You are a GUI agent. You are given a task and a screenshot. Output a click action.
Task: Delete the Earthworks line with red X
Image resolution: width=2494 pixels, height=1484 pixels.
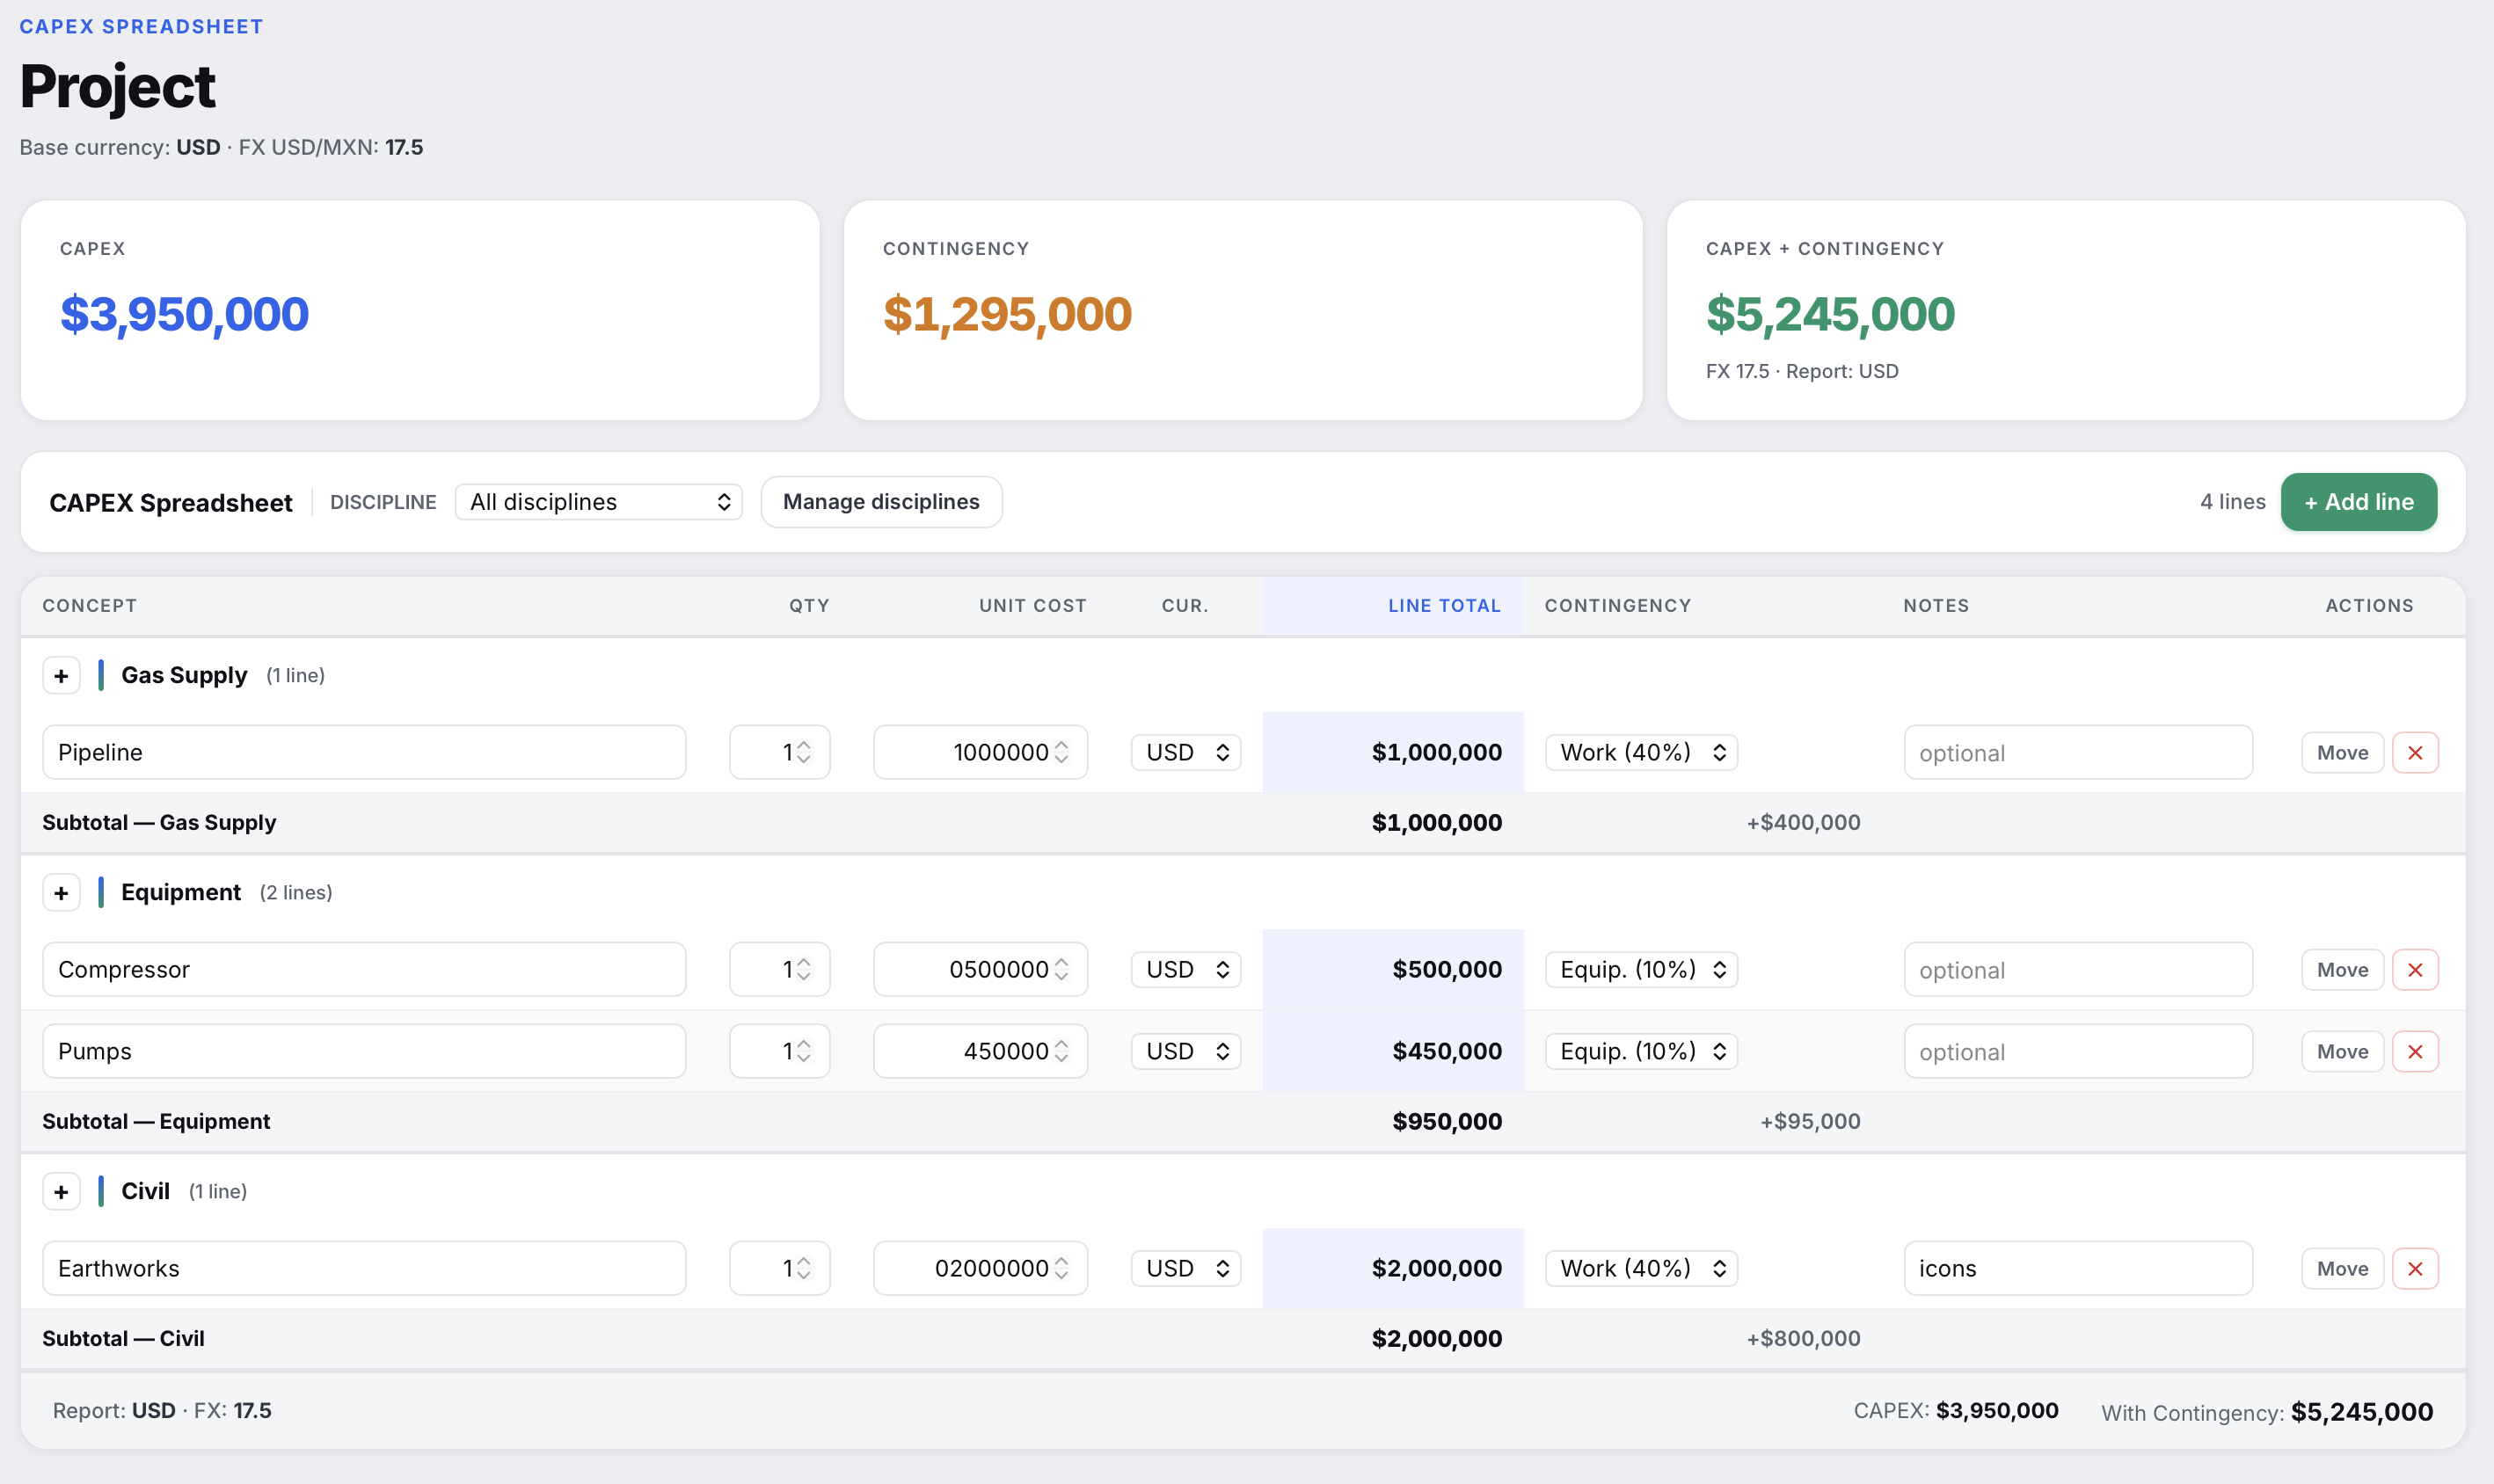(2414, 1269)
